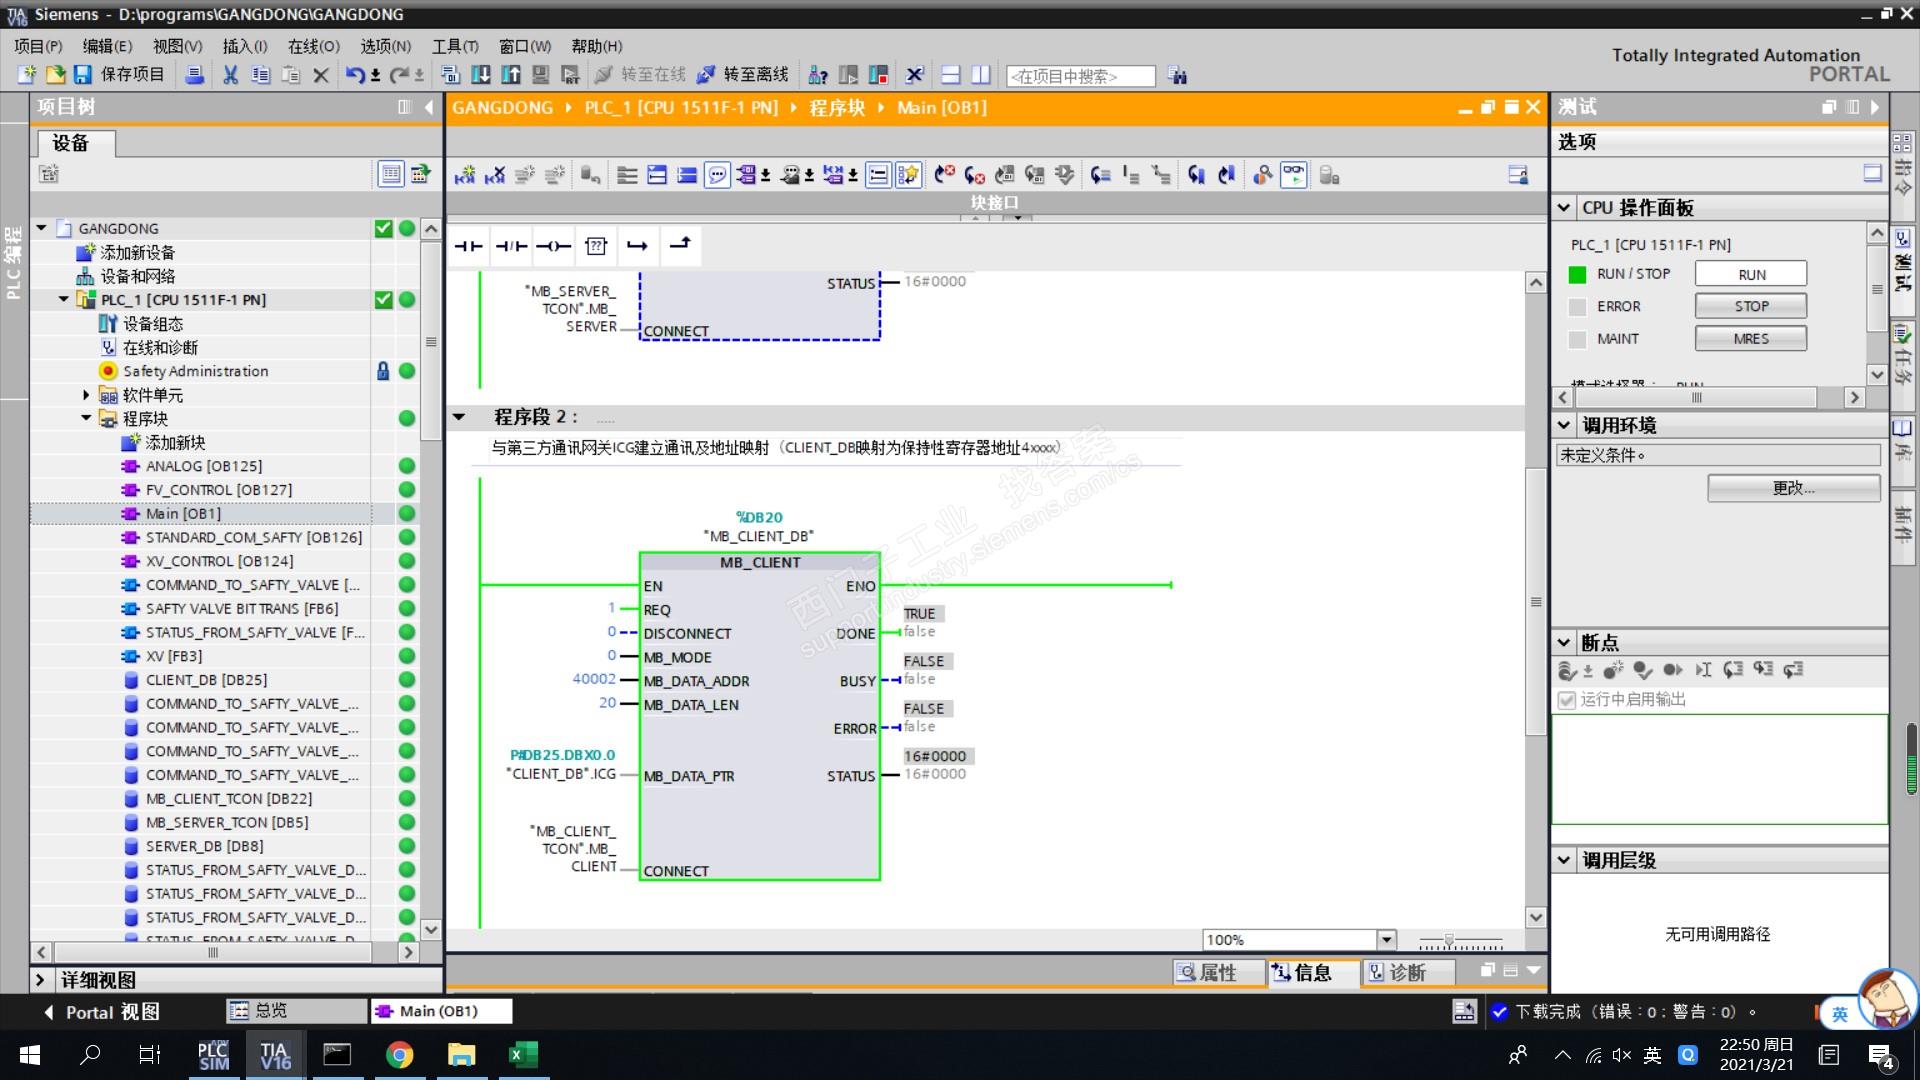Open the 在线(O) menu
Screen dimensions: 1920x1080
[x=313, y=46]
